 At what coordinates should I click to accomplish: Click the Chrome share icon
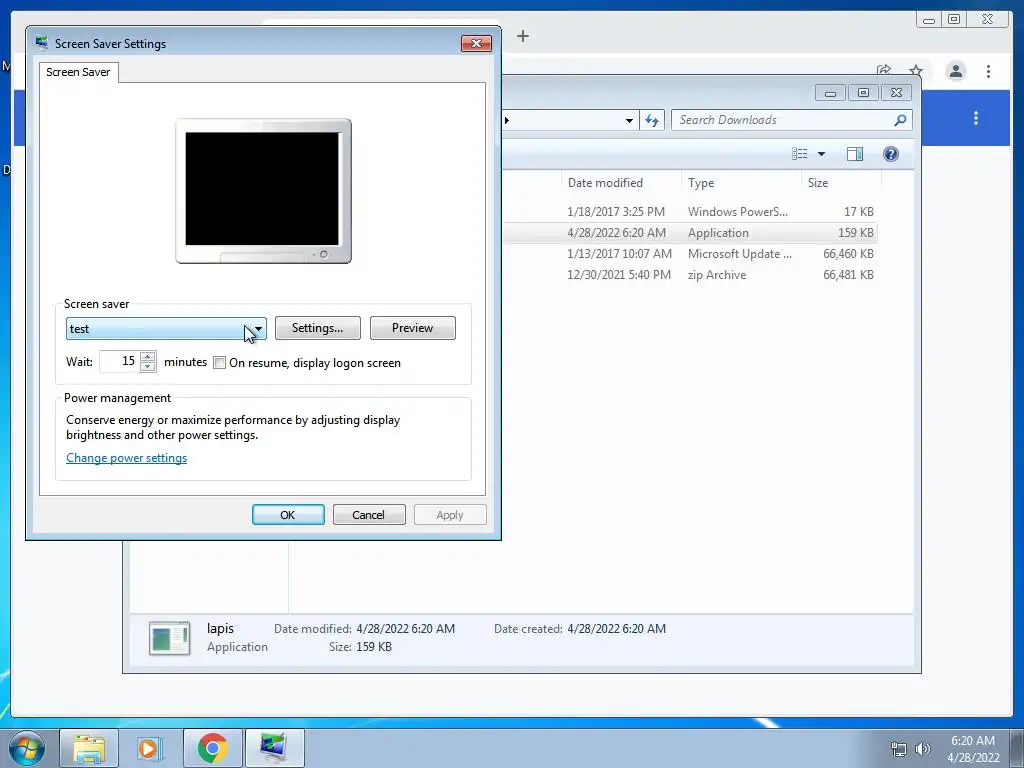(884, 71)
